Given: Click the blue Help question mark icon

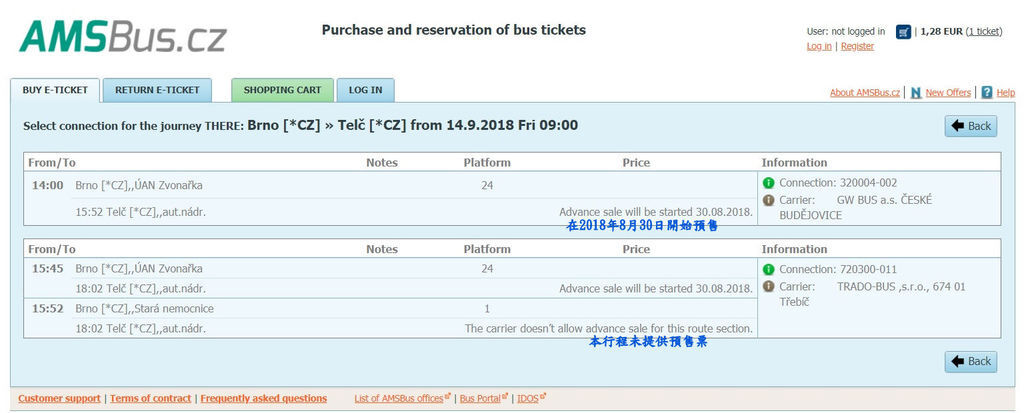Looking at the screenshot, I should [987, 92].
